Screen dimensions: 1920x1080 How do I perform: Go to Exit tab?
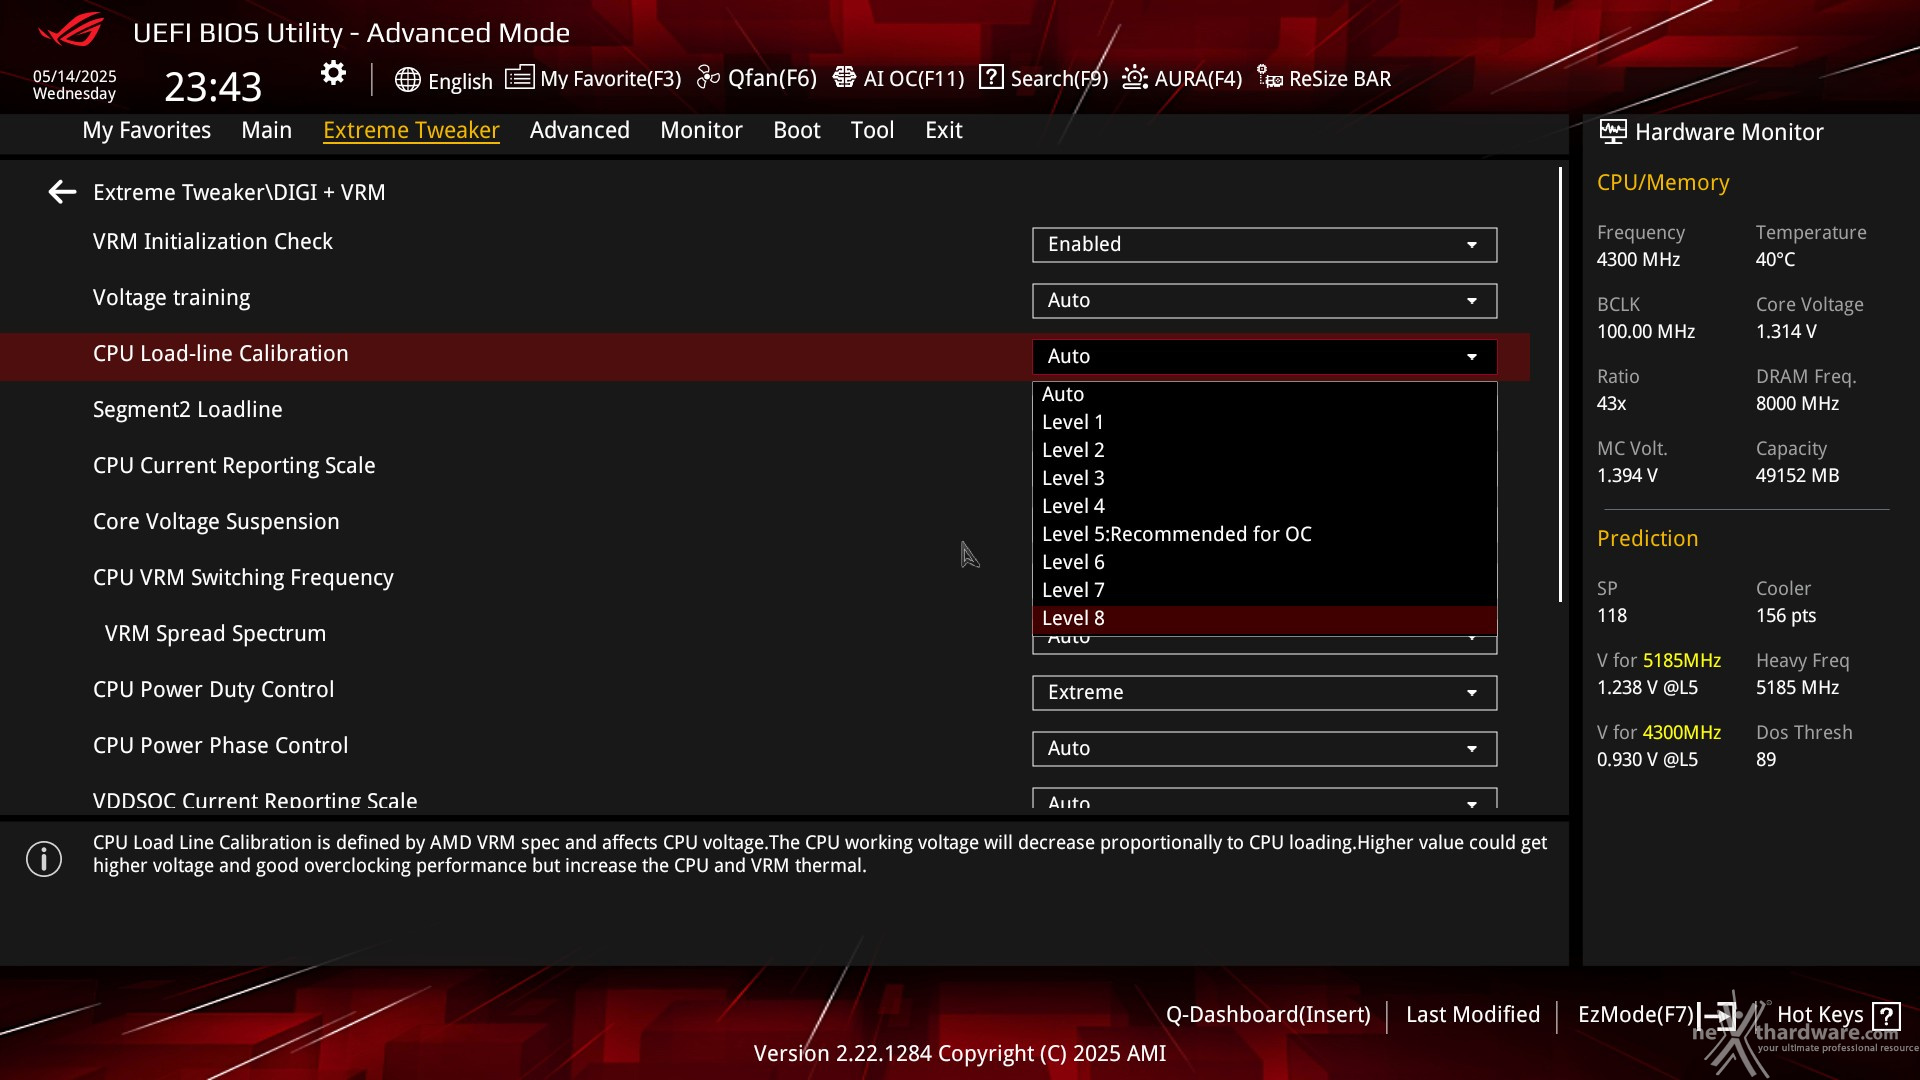[944, 130]
